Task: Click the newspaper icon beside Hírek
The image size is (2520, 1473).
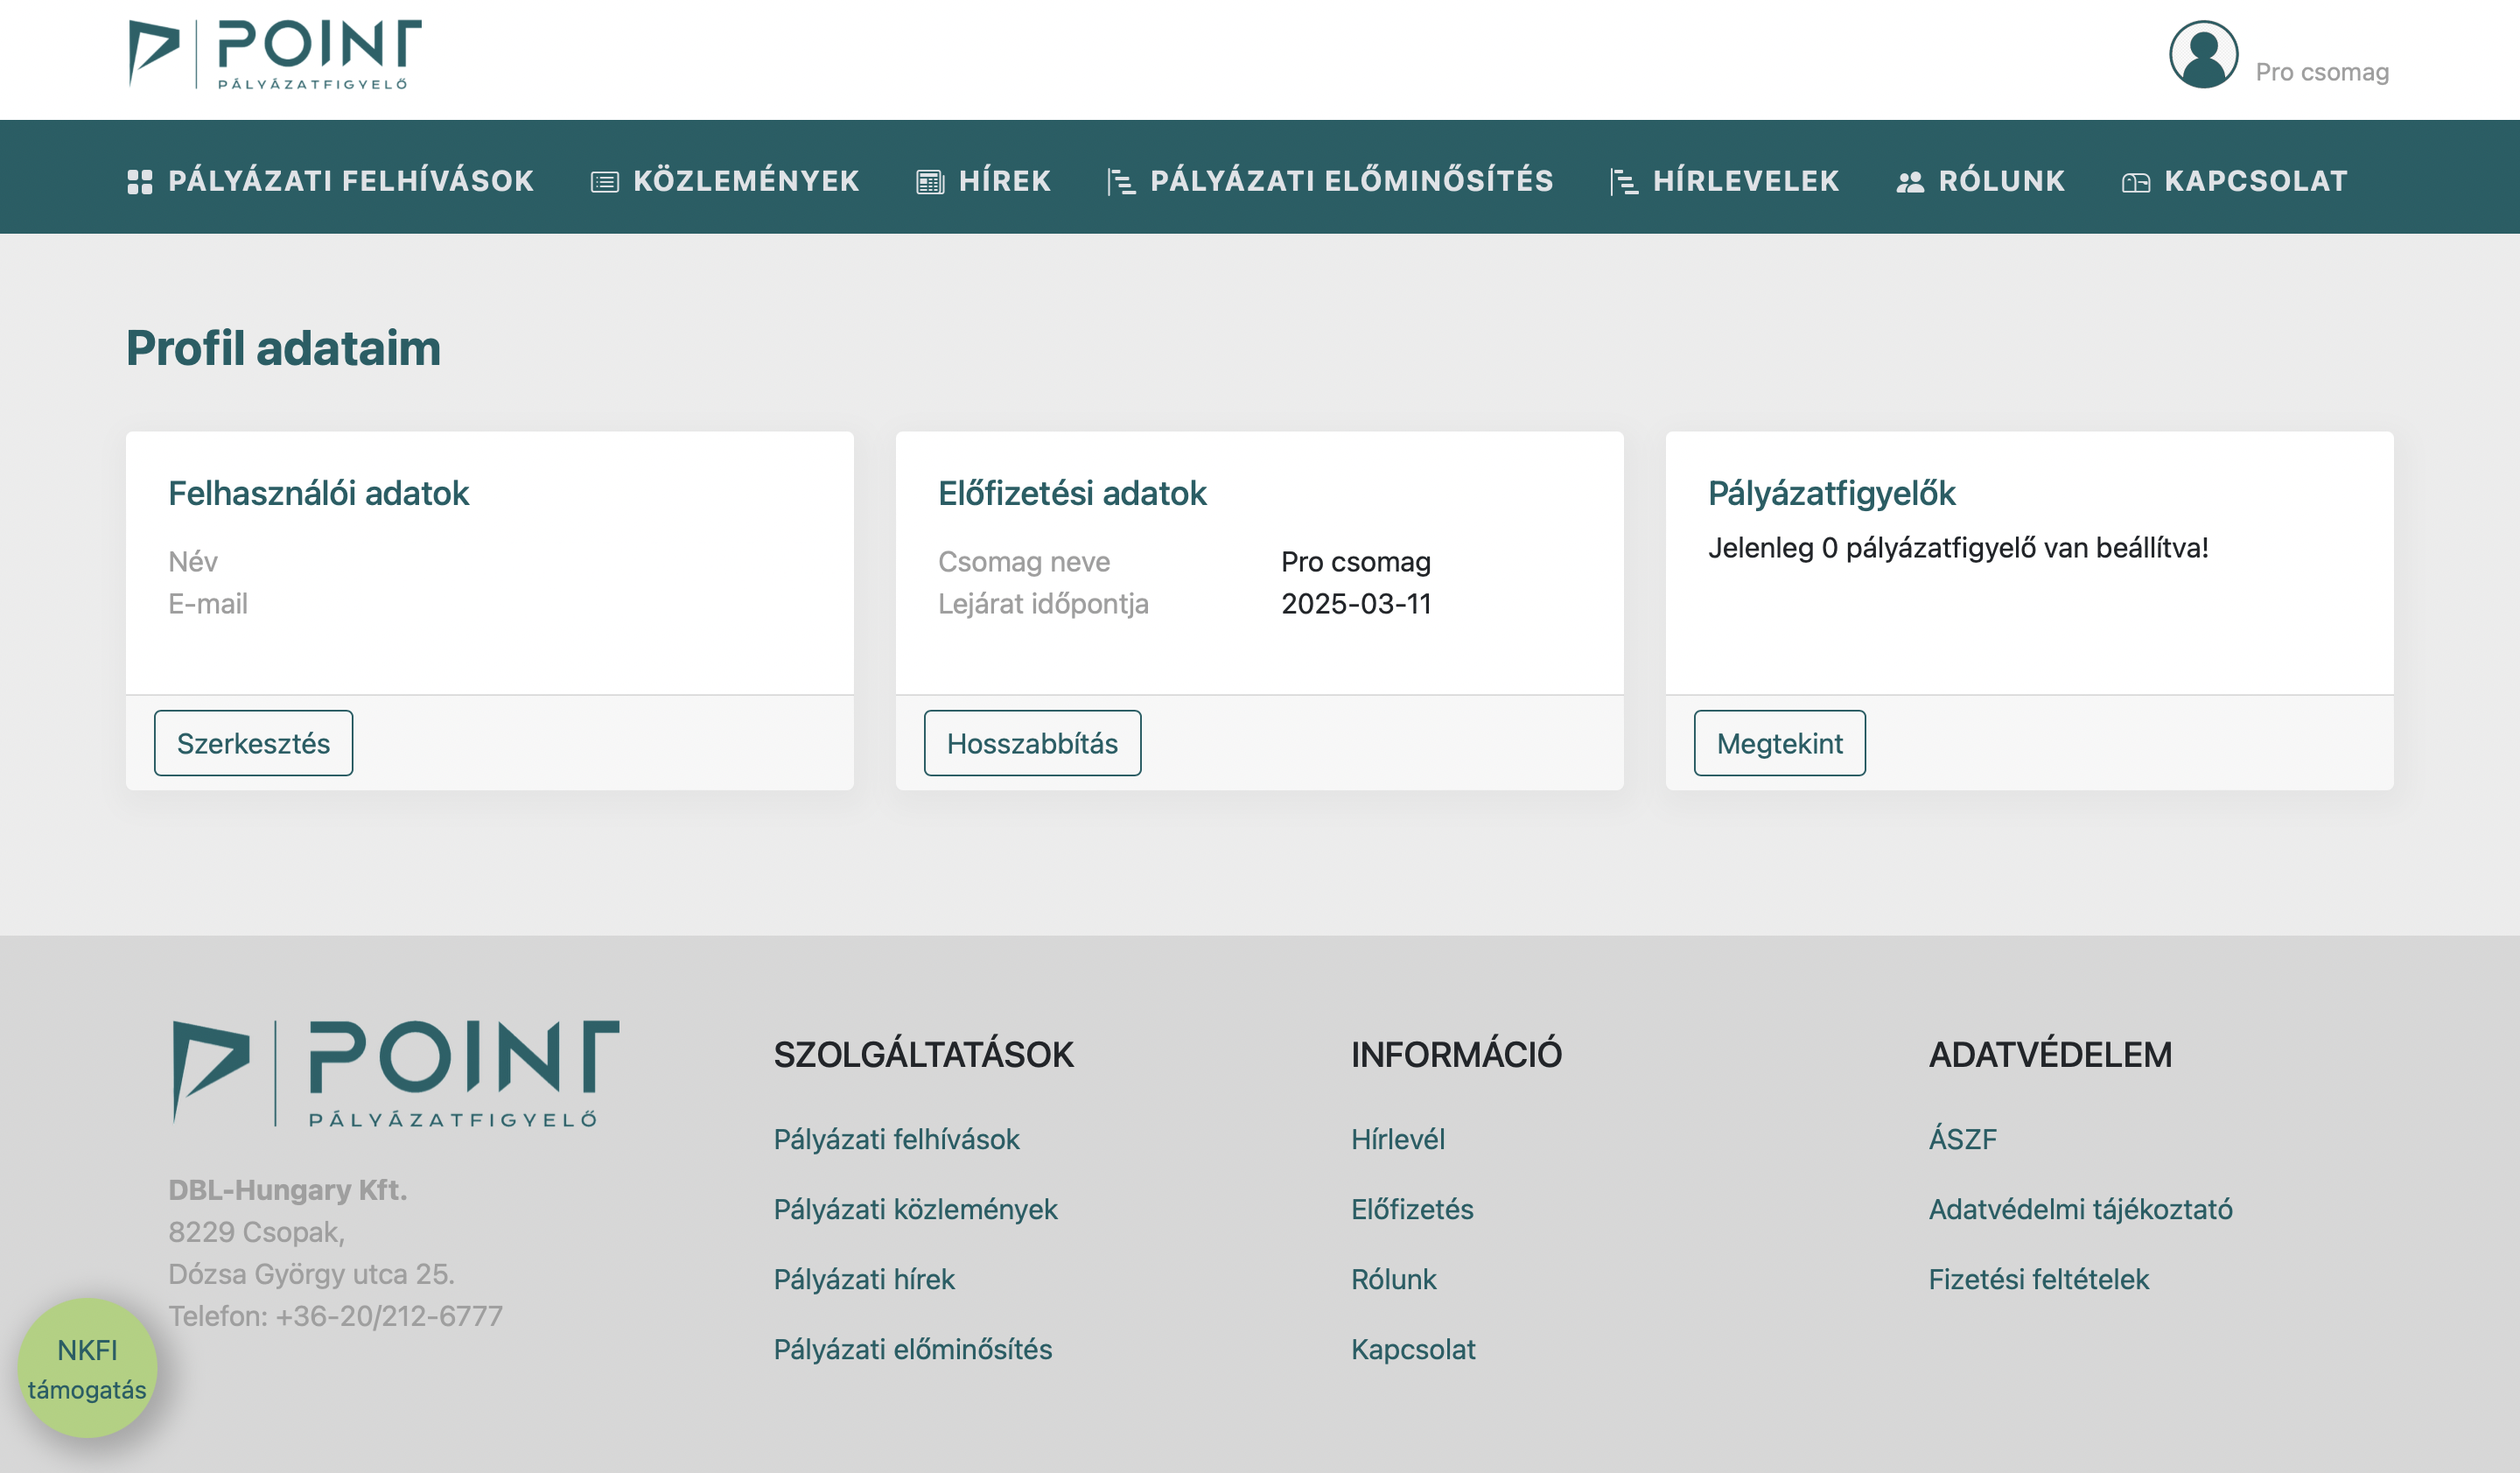Action: [930, 182]
